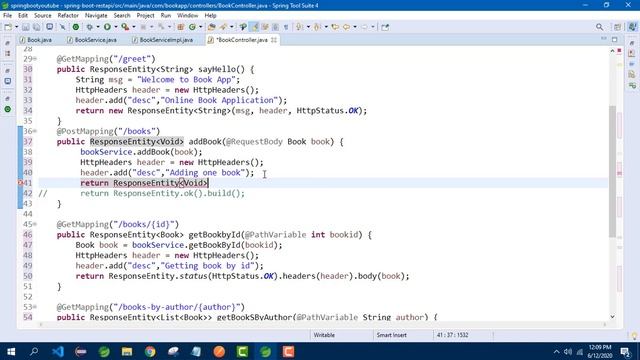The image size is (640, 360).
Task: Open the Project menu
Action: [145, 16]
